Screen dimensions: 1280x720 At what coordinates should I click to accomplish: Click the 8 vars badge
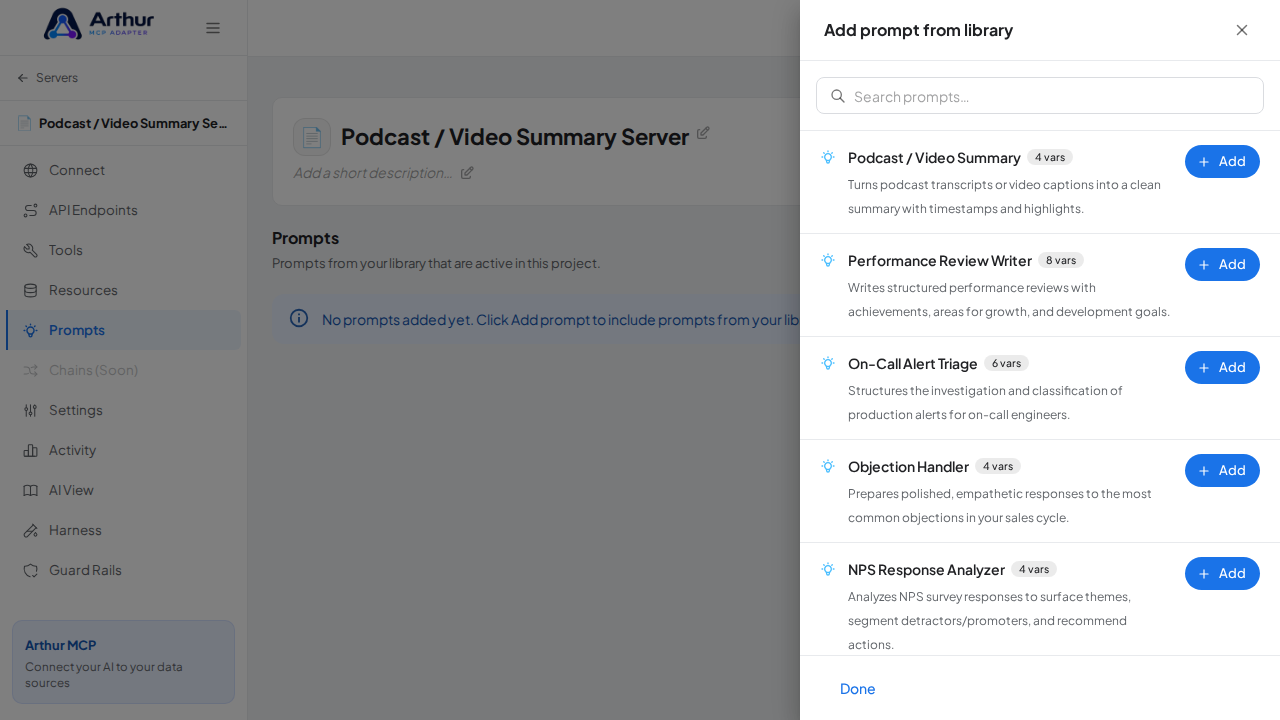(1061, 260)
